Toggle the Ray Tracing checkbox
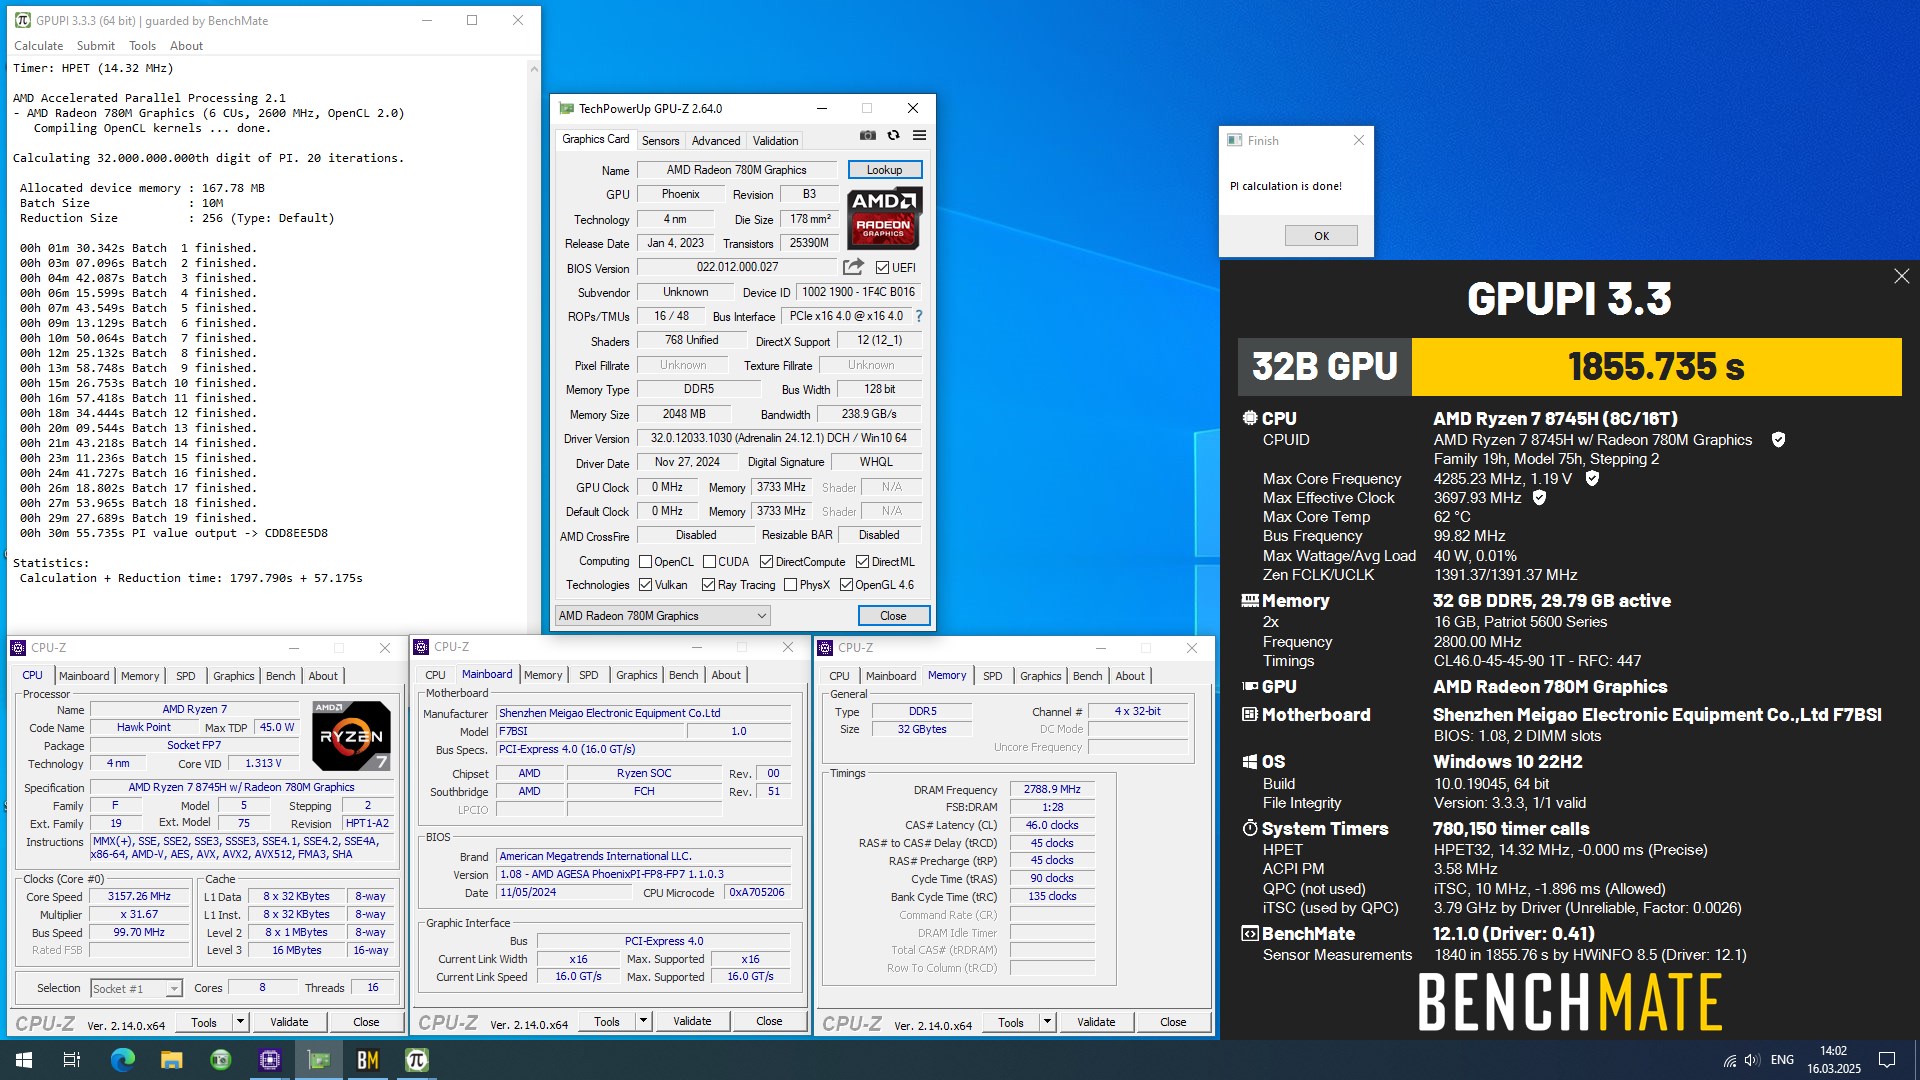 click(708, 585)
